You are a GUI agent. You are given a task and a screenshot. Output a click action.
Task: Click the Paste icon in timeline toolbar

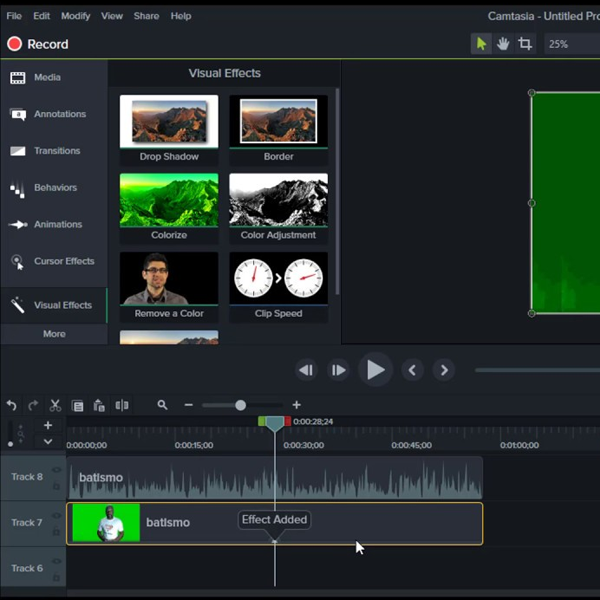pyautogui.click(x=99, y=405)
